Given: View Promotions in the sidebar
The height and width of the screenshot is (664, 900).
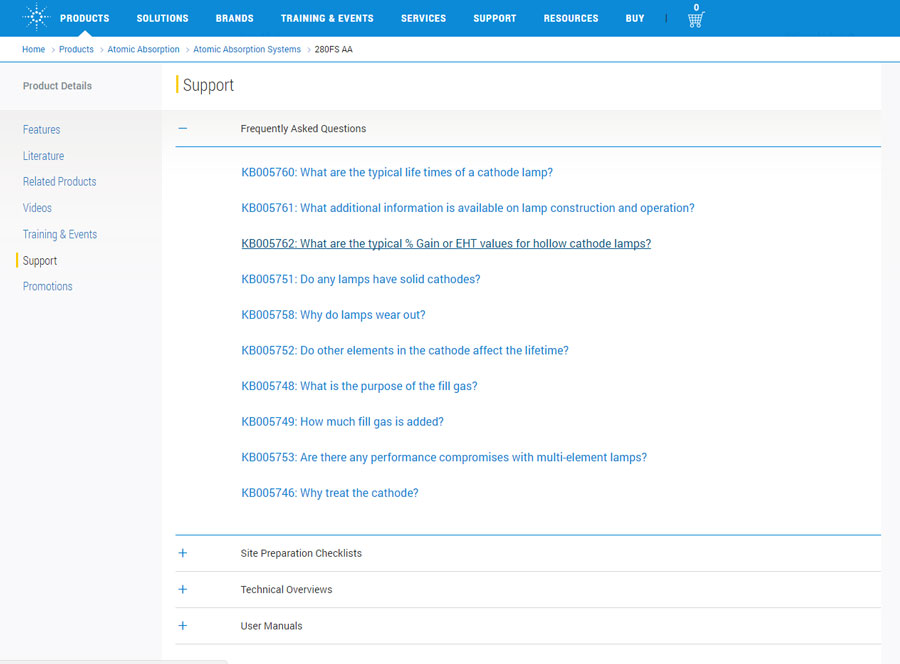Looking at the screenshot, I should click(x=47, y=286).
